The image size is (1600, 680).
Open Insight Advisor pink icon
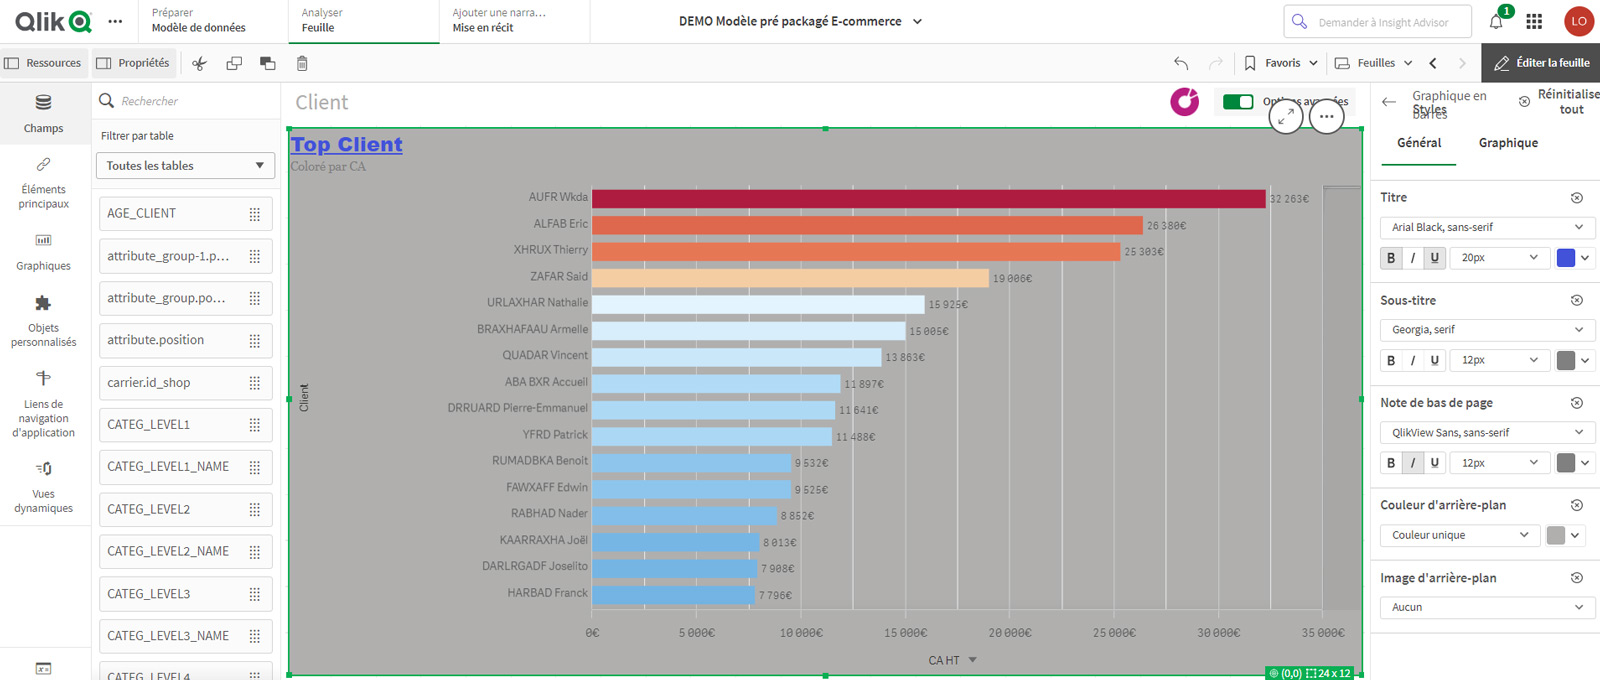(1185, 102)
